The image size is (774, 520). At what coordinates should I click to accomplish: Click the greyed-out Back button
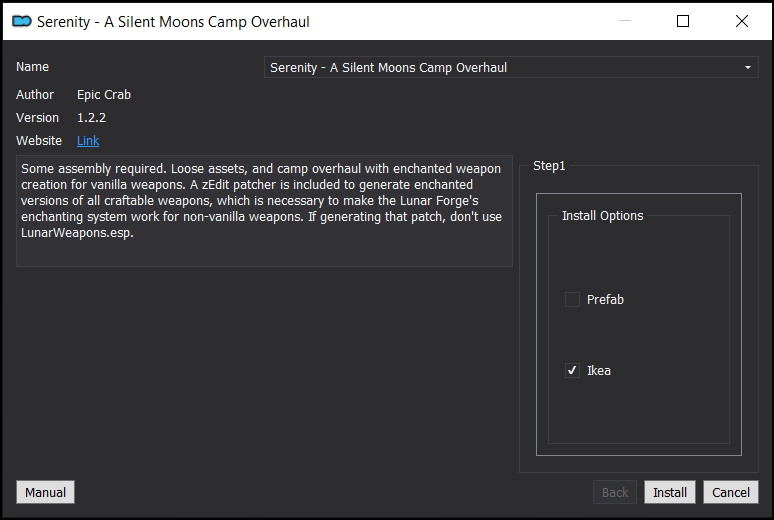615,492
